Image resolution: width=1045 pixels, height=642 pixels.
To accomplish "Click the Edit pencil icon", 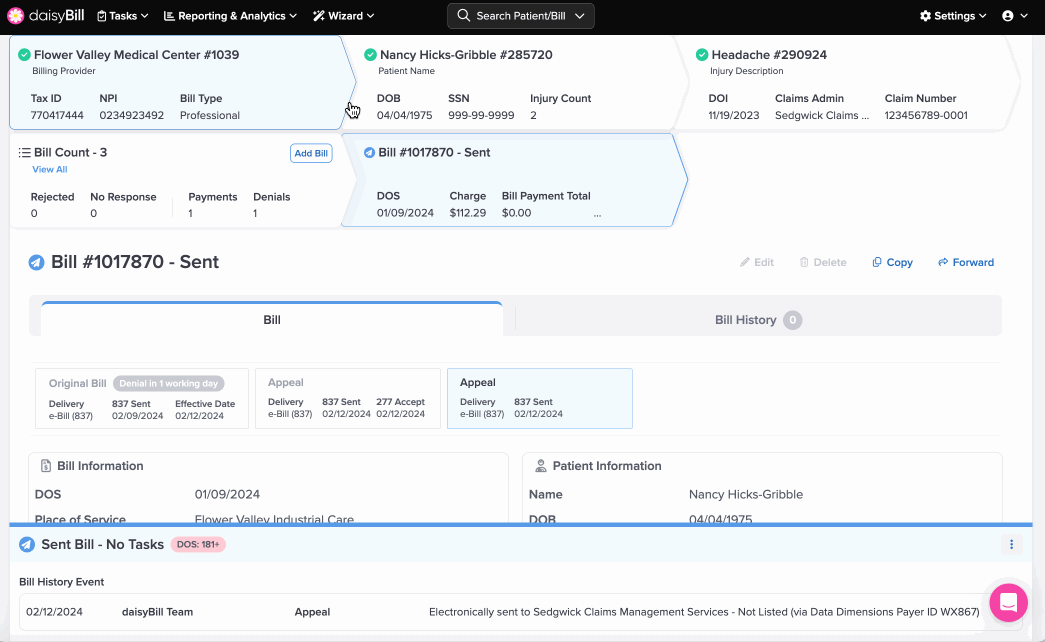I will click(x=745, y=263).
